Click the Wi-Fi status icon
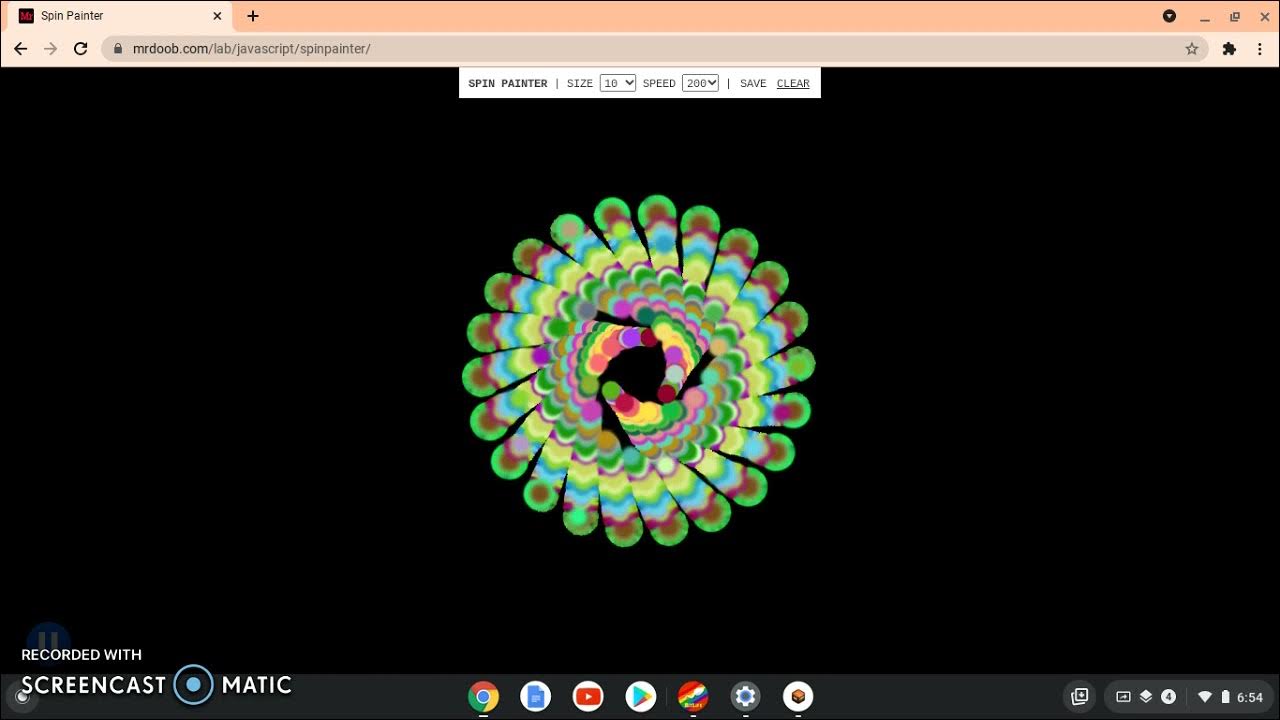 [x=1205, y=697]
